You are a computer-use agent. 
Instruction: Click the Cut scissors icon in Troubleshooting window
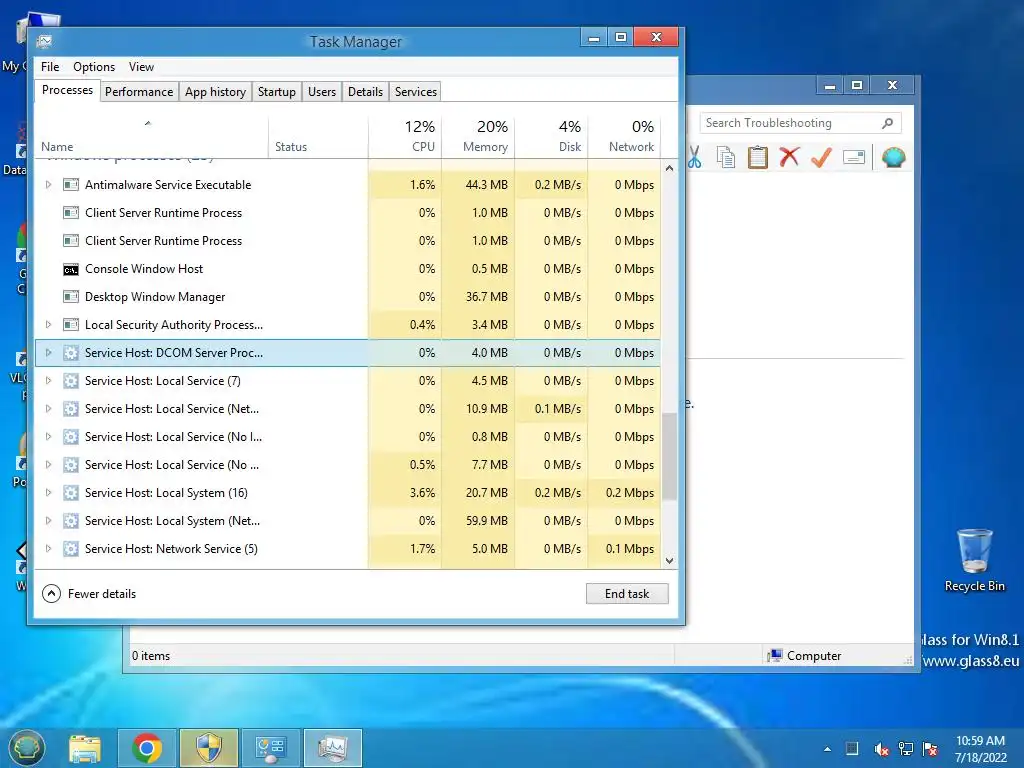click(x=694, y=157)
